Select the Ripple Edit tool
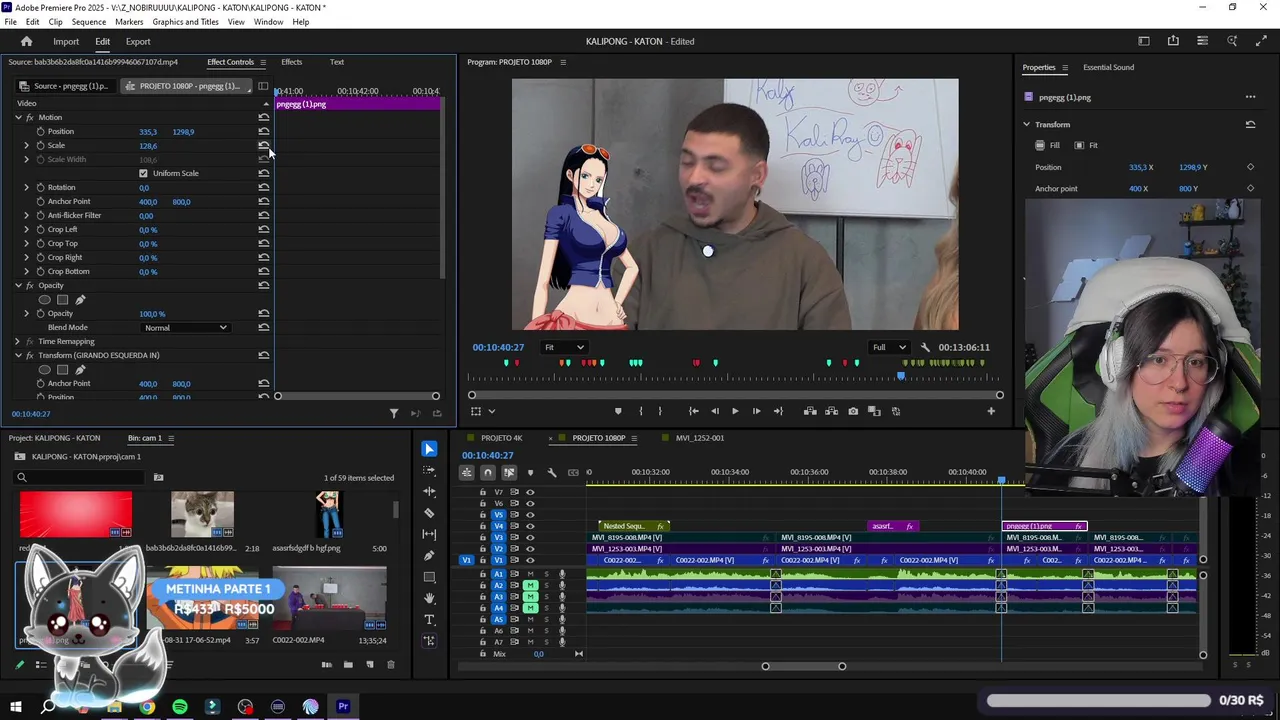The height and width of the screenshot is (720, 1280). click(429, 491)
